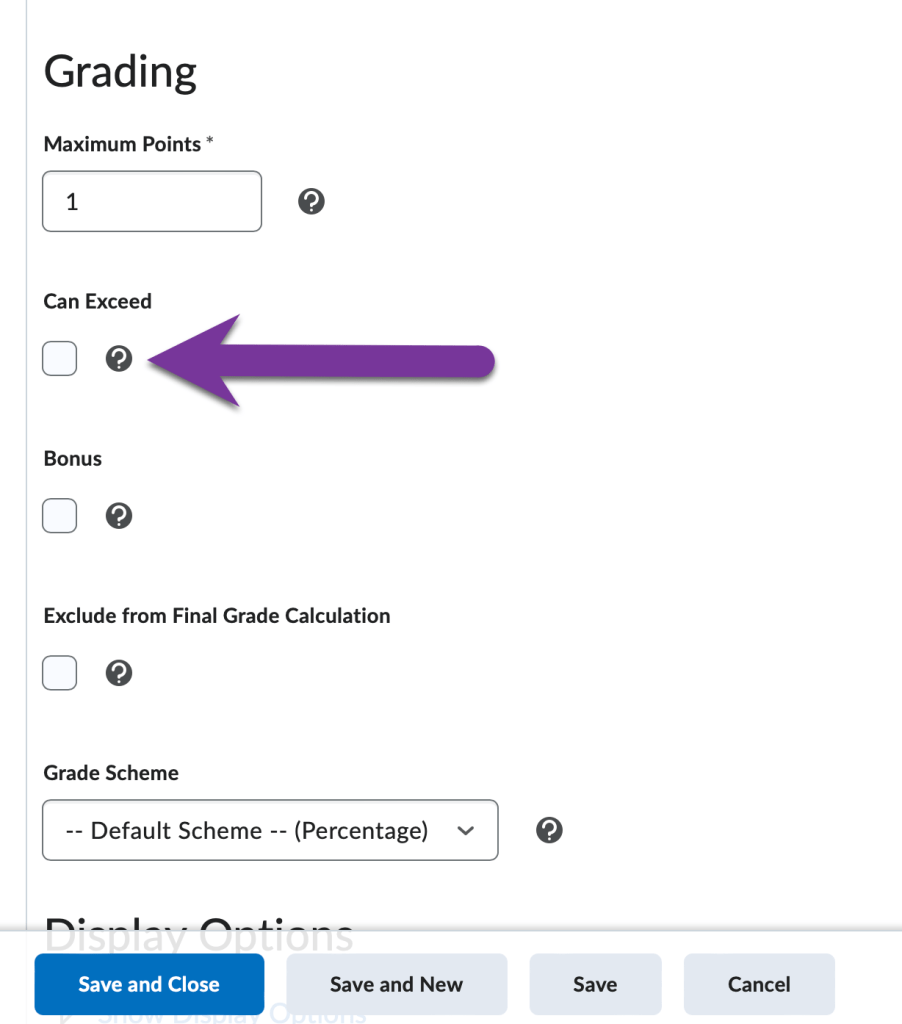Image resolution: width=902 pixels, height=1024 pixels.
Task: Check the Bonus checkbox
Action: point(59,515)
